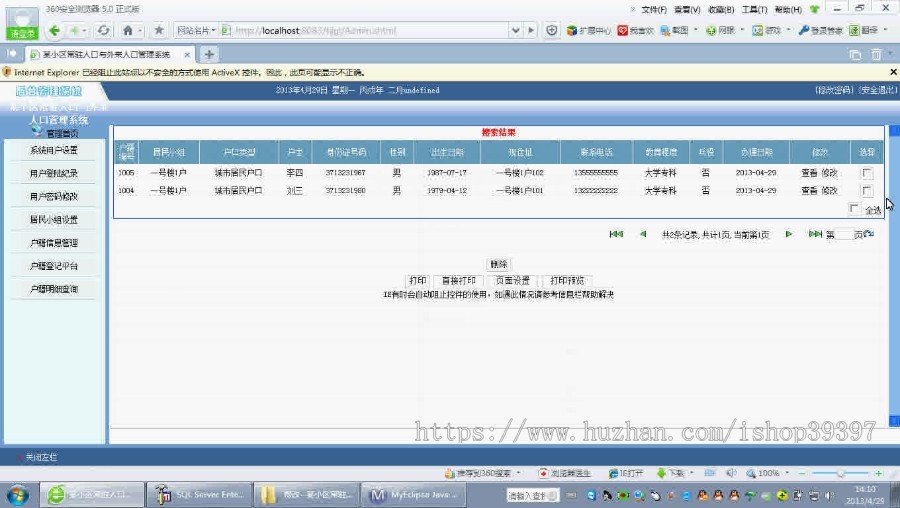The image size is (900, 508).
Task: Select the 系统用户设置 sidebar item
Action: [53, 150]
